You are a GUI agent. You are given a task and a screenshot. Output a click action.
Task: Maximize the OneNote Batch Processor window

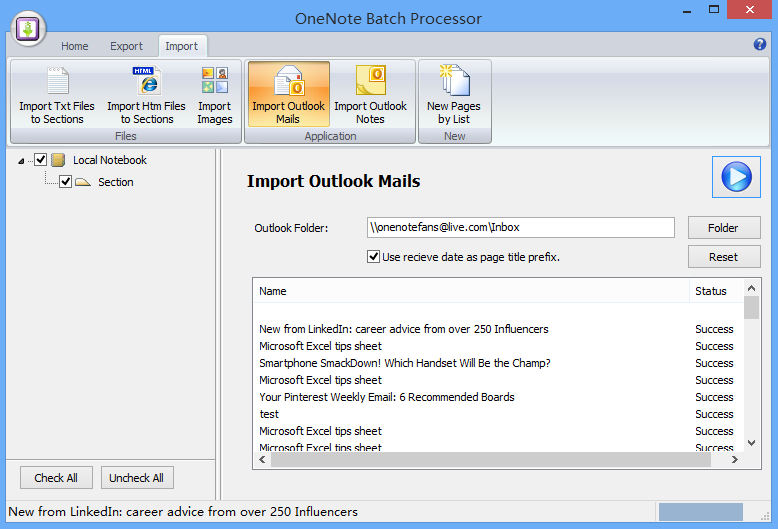(x=713, y=9)
